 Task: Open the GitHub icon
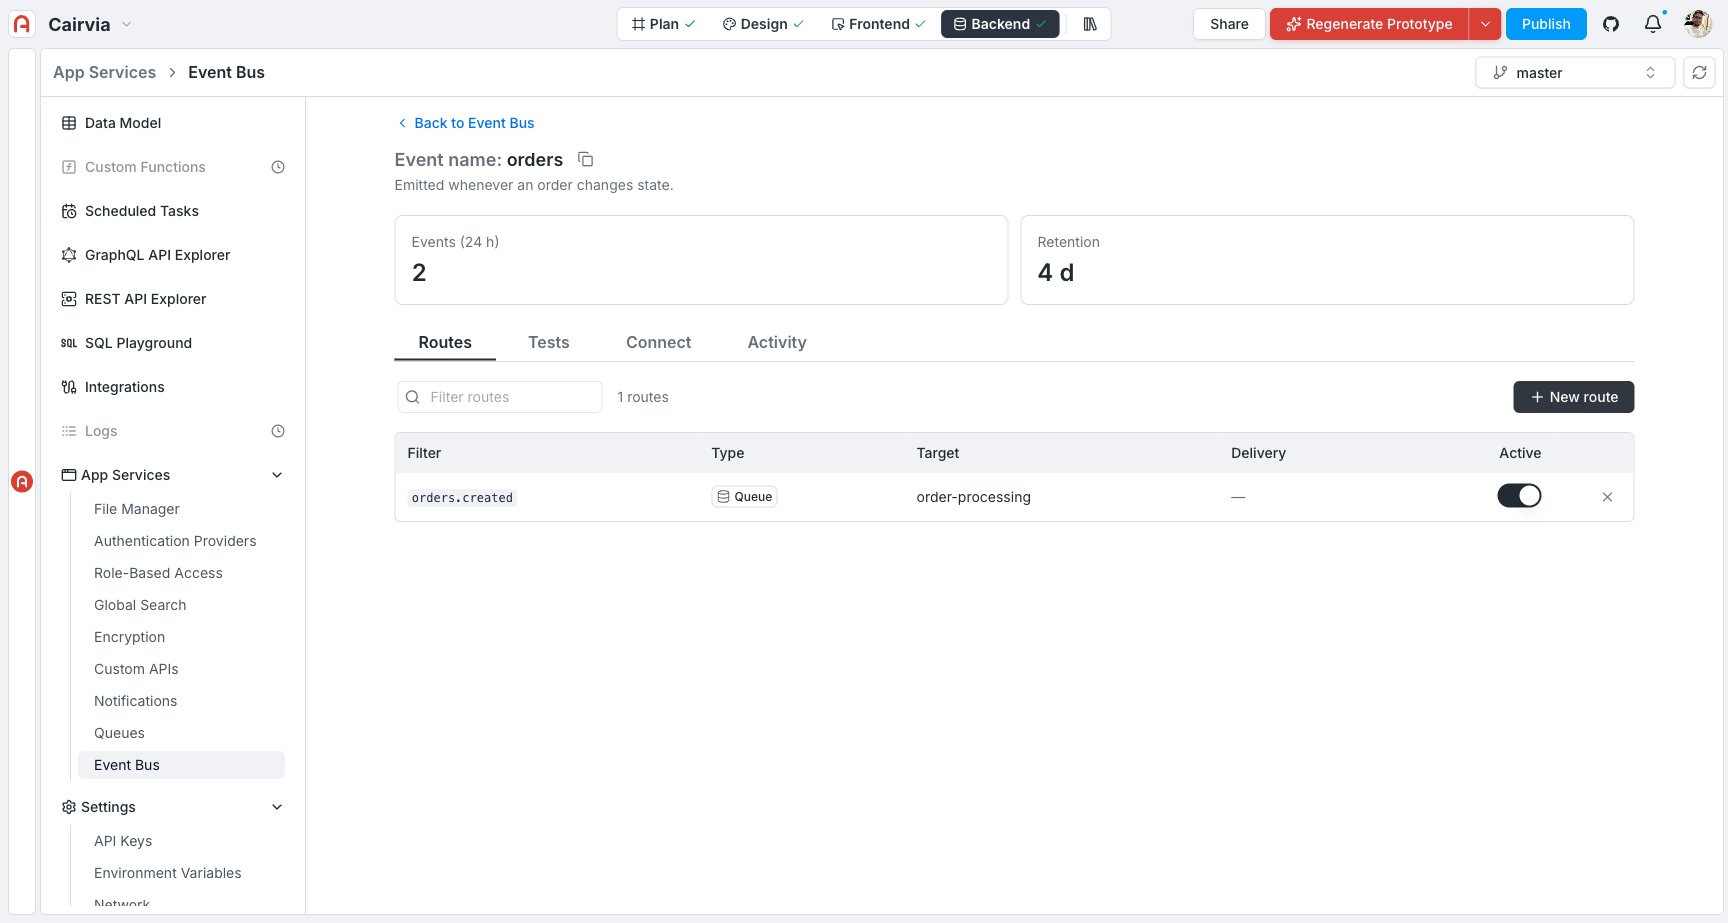pos(1611,24)
